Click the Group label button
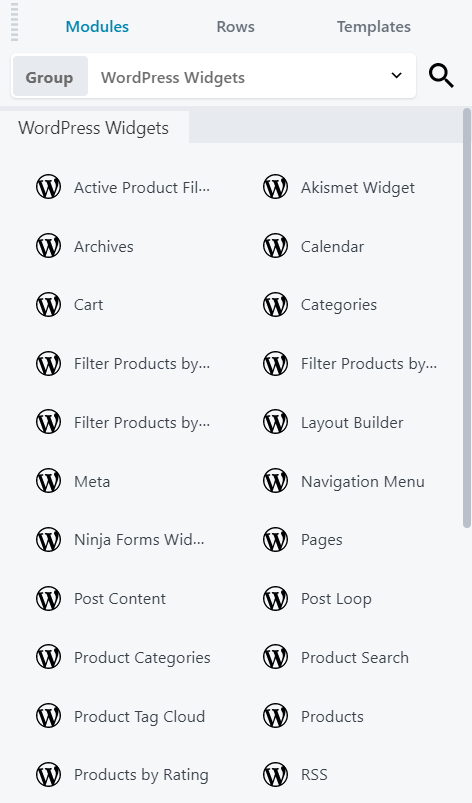472x803 pixels. pos(50,76)
